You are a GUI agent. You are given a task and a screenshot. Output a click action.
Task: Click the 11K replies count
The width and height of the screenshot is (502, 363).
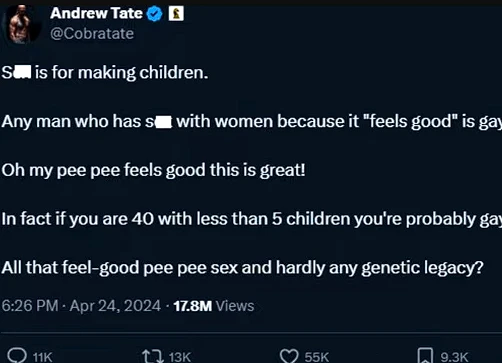(42, 357)
